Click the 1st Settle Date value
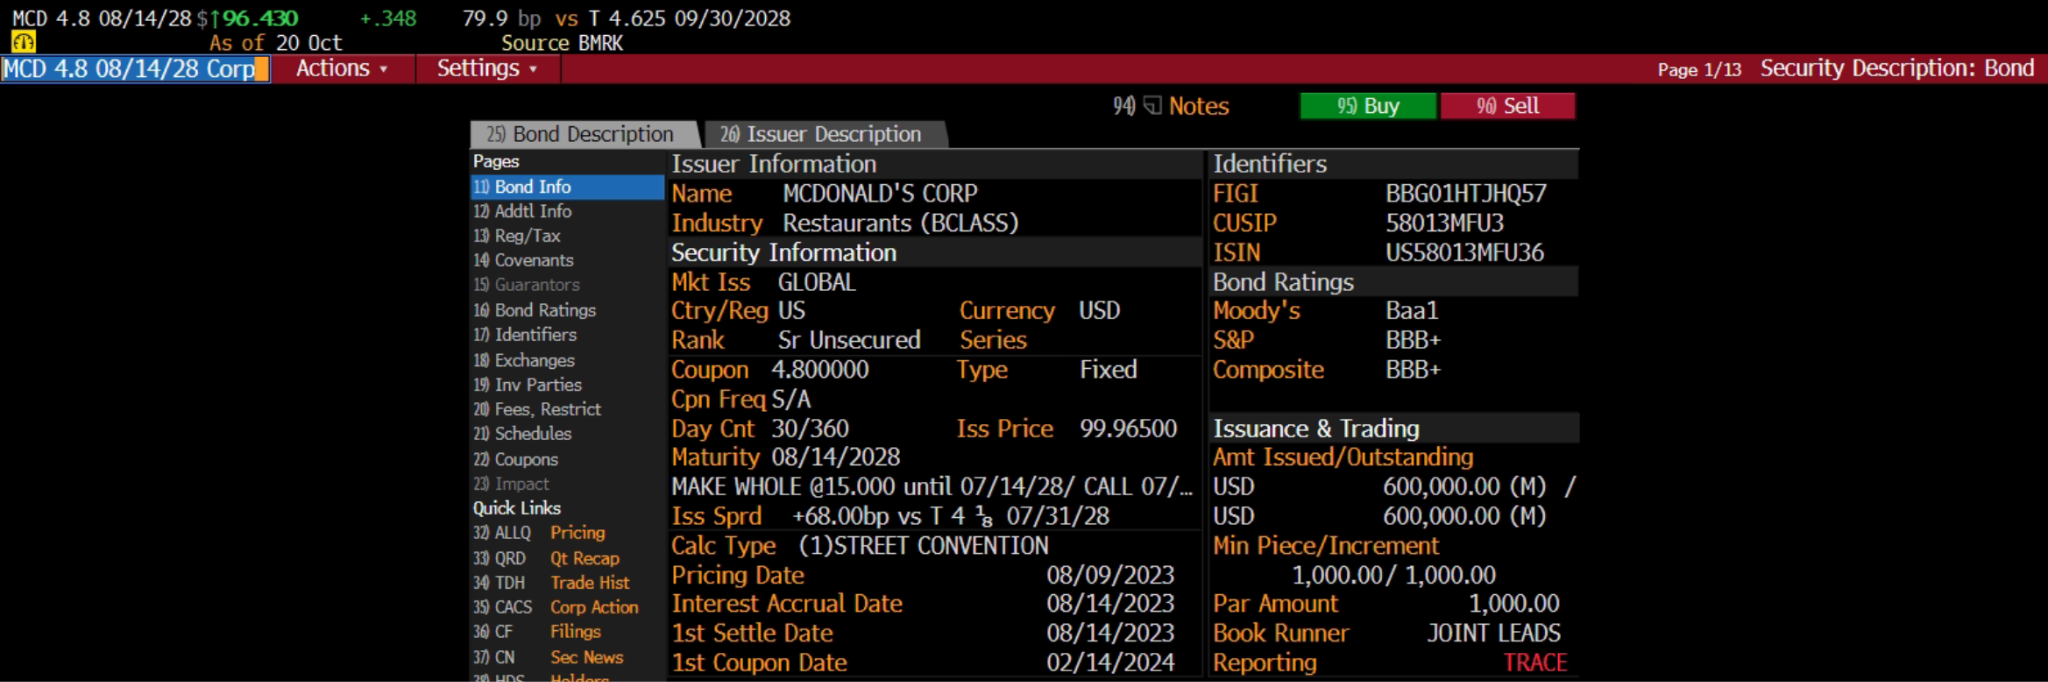Screen dimensions: 2048x682 [x=1110, y=633]
